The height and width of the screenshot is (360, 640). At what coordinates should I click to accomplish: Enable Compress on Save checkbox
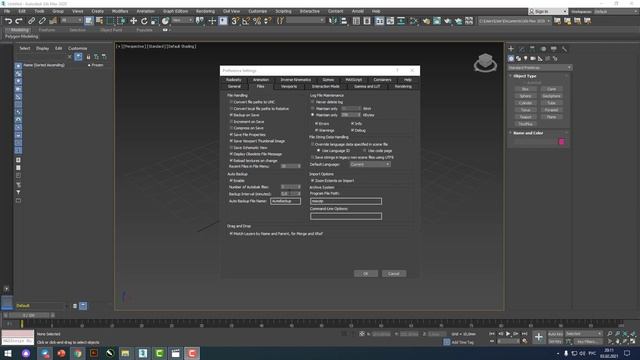231,128
